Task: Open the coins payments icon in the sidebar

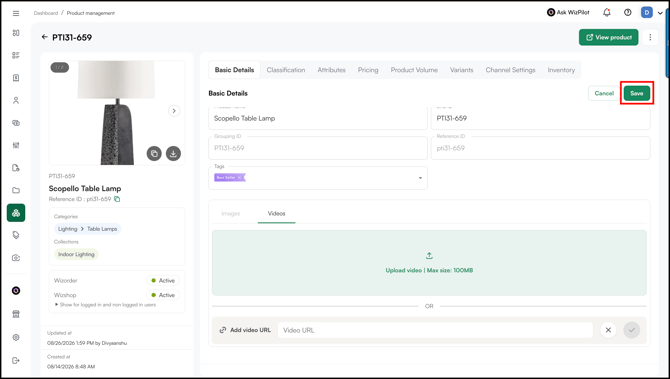Action: click(16, 123)
